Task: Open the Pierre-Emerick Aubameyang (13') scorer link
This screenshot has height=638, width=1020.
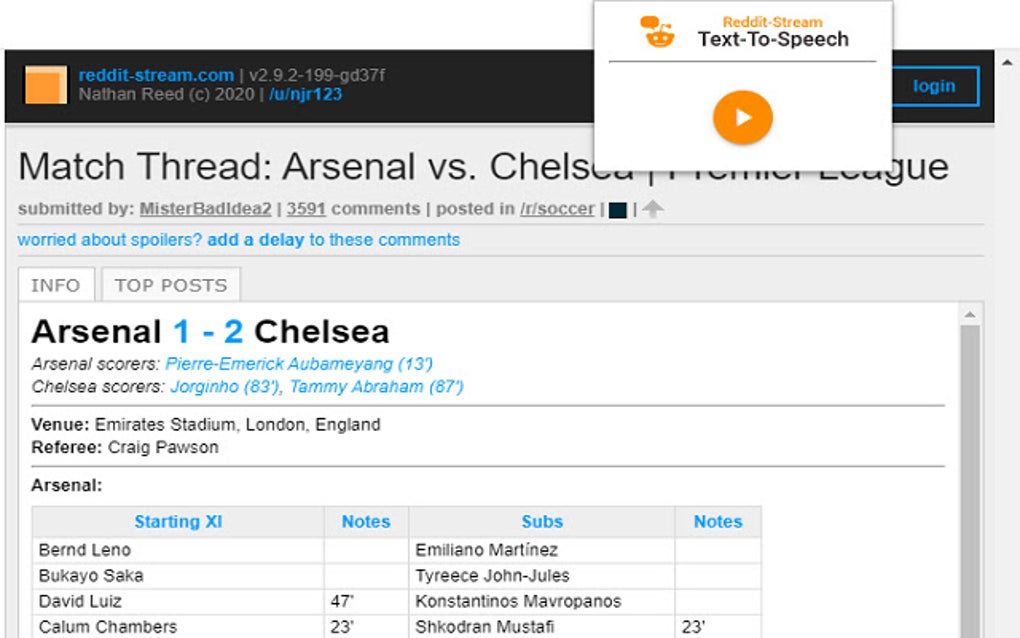Action: pyautogui.click(x=299, y=364)
